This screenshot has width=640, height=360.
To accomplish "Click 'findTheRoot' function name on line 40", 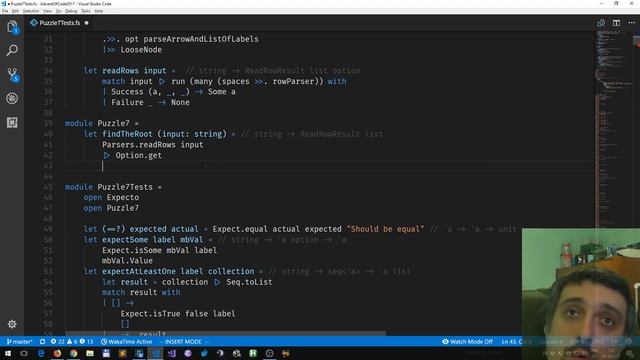I will (x=127, y=134).
